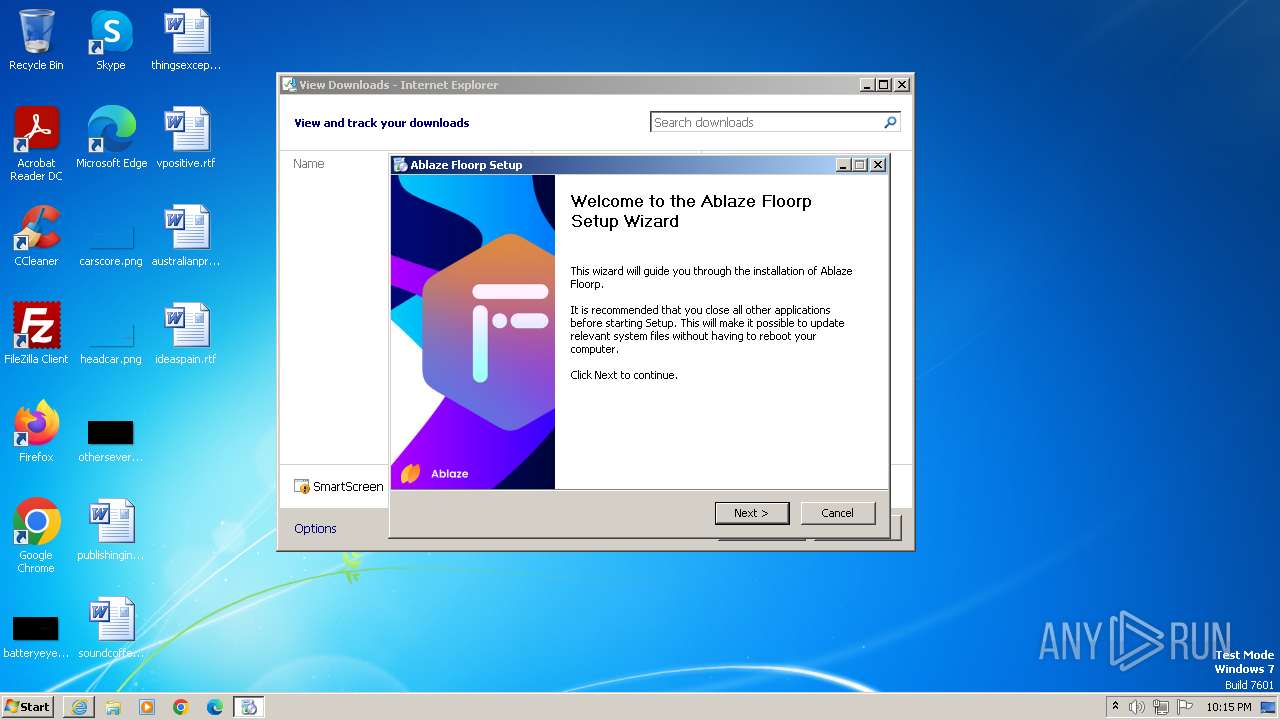Click Edge icon in taskbar
1280x720 pixels.
[x=215, y=707]
